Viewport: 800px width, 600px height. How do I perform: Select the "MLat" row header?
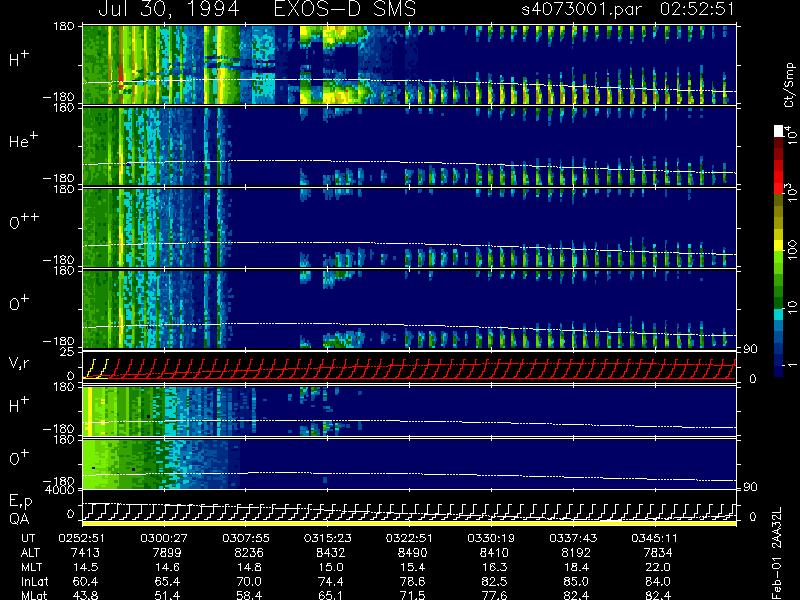pos(34,595)
